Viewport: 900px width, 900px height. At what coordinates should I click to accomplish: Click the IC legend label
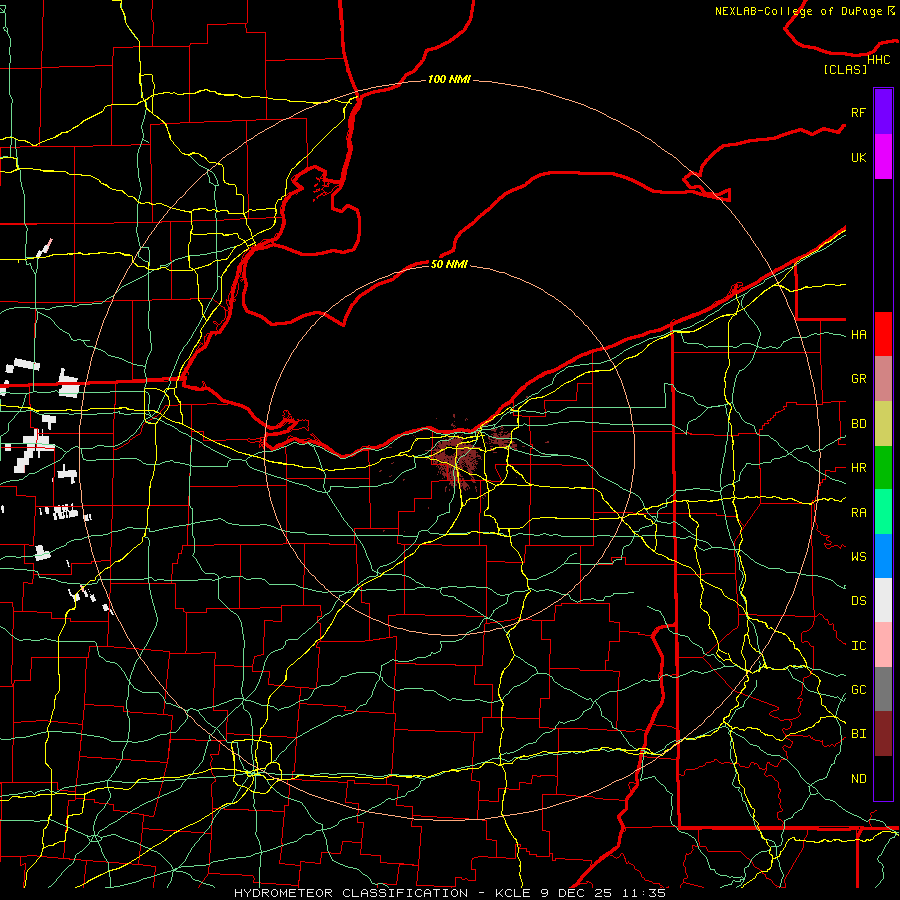[x=859, y=646]
